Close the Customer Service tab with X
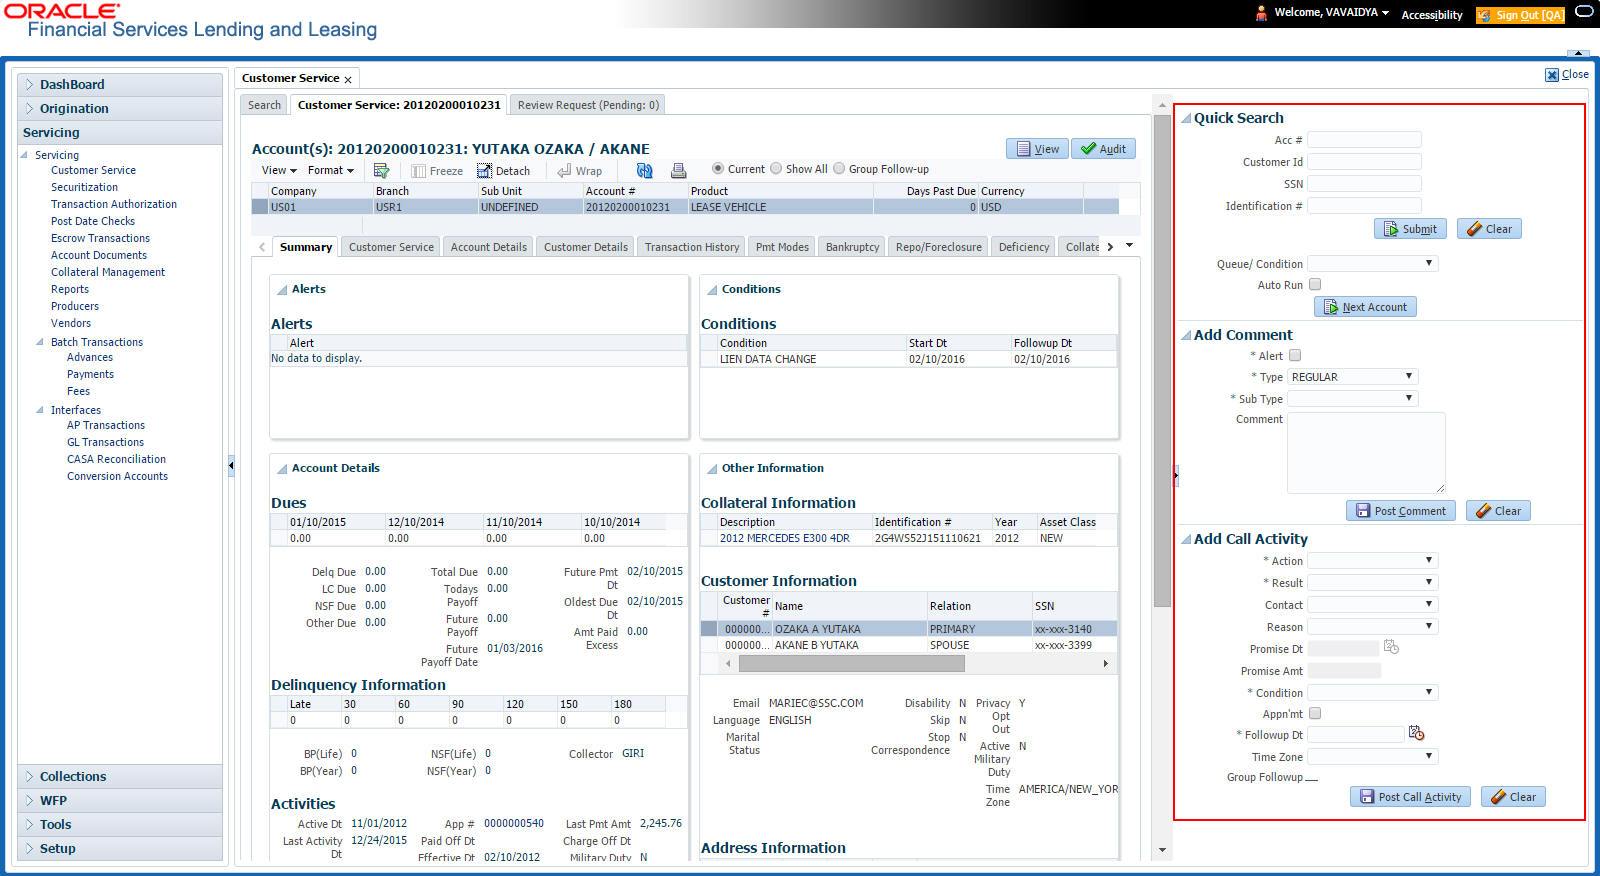 pyautogui.click(x=348, y=79)
